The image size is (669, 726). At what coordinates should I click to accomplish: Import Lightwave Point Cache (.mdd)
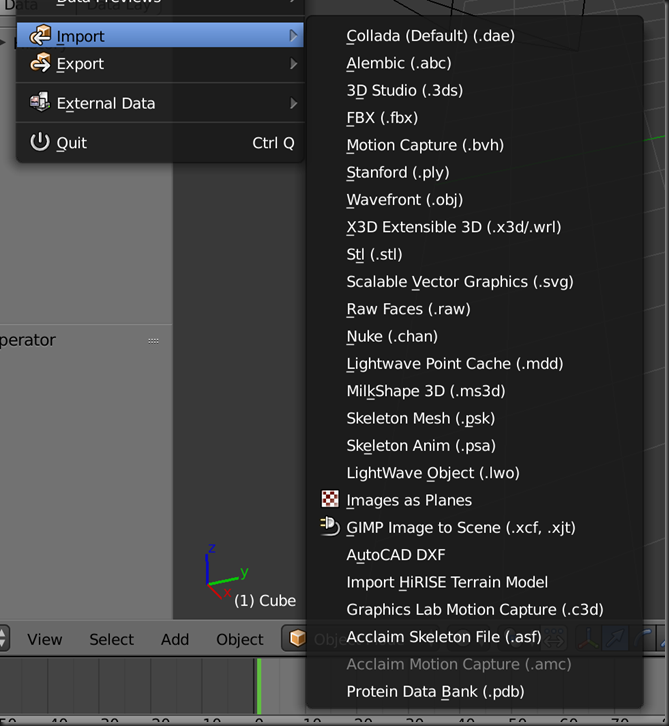[475, 363]
